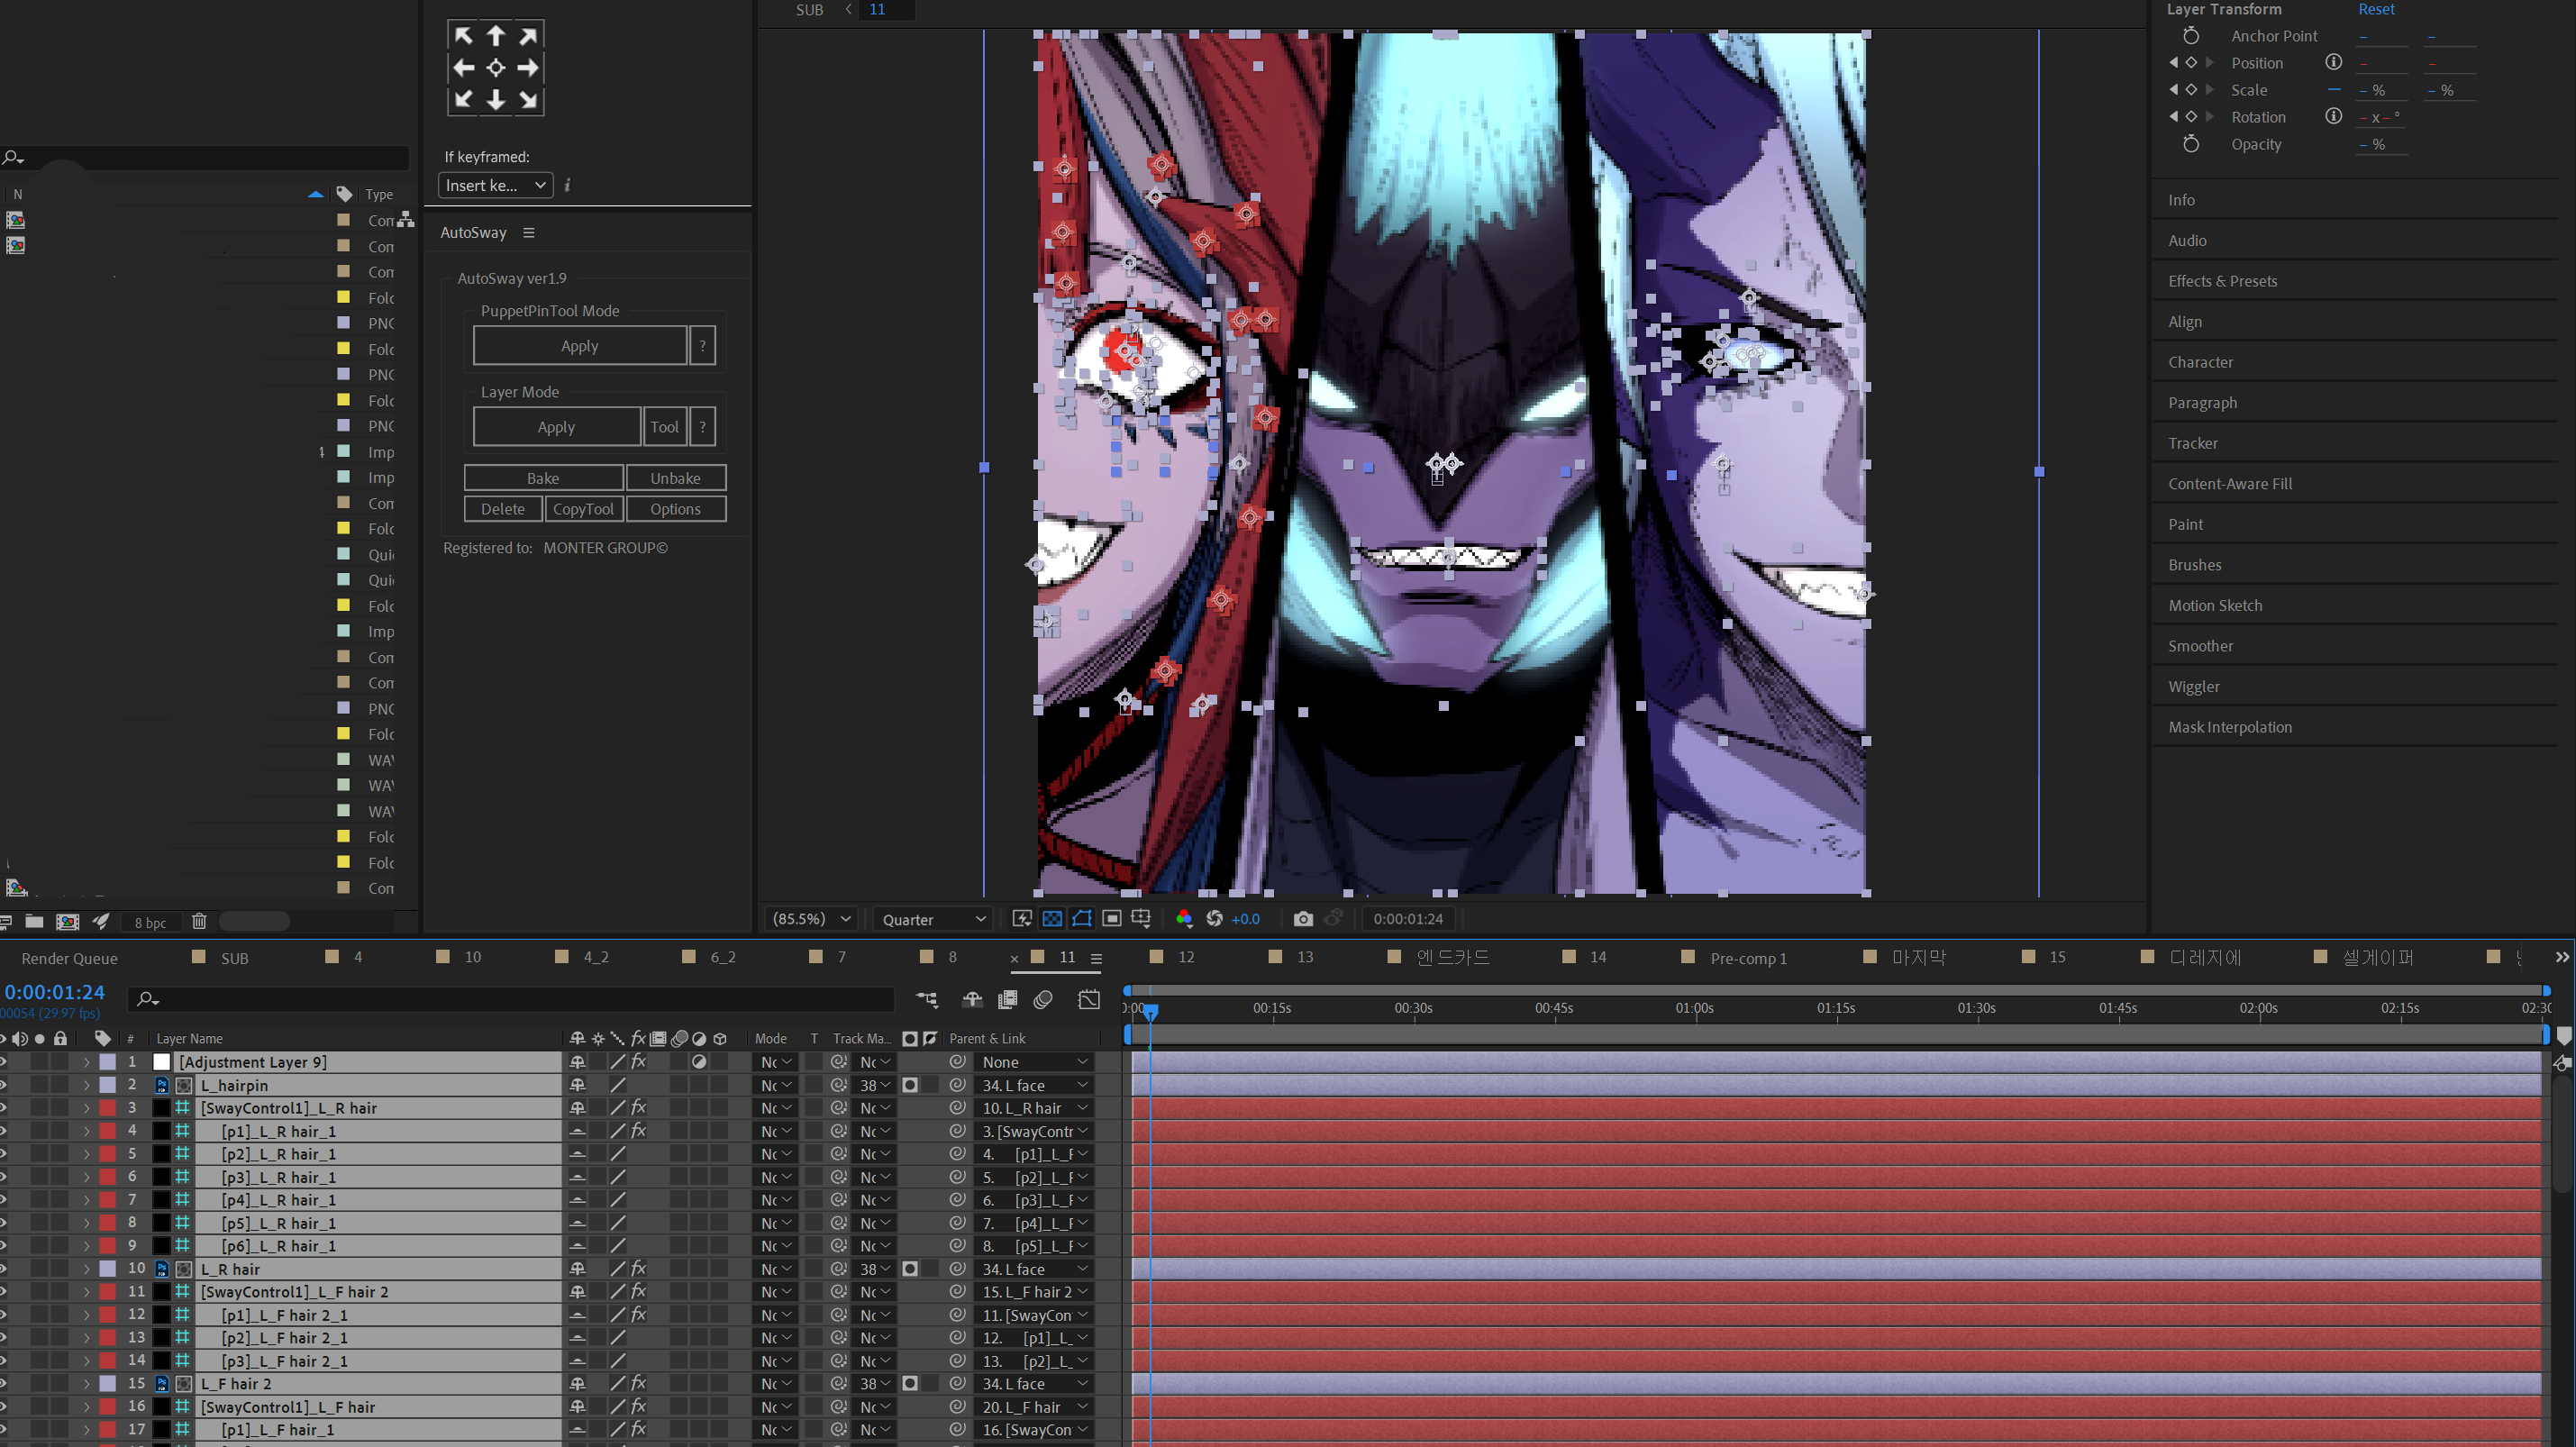Screen dimensions: 2576x1447
Task: Click the label color swatch of Adjustment Layer 9
Action: tap(108, 1062)
